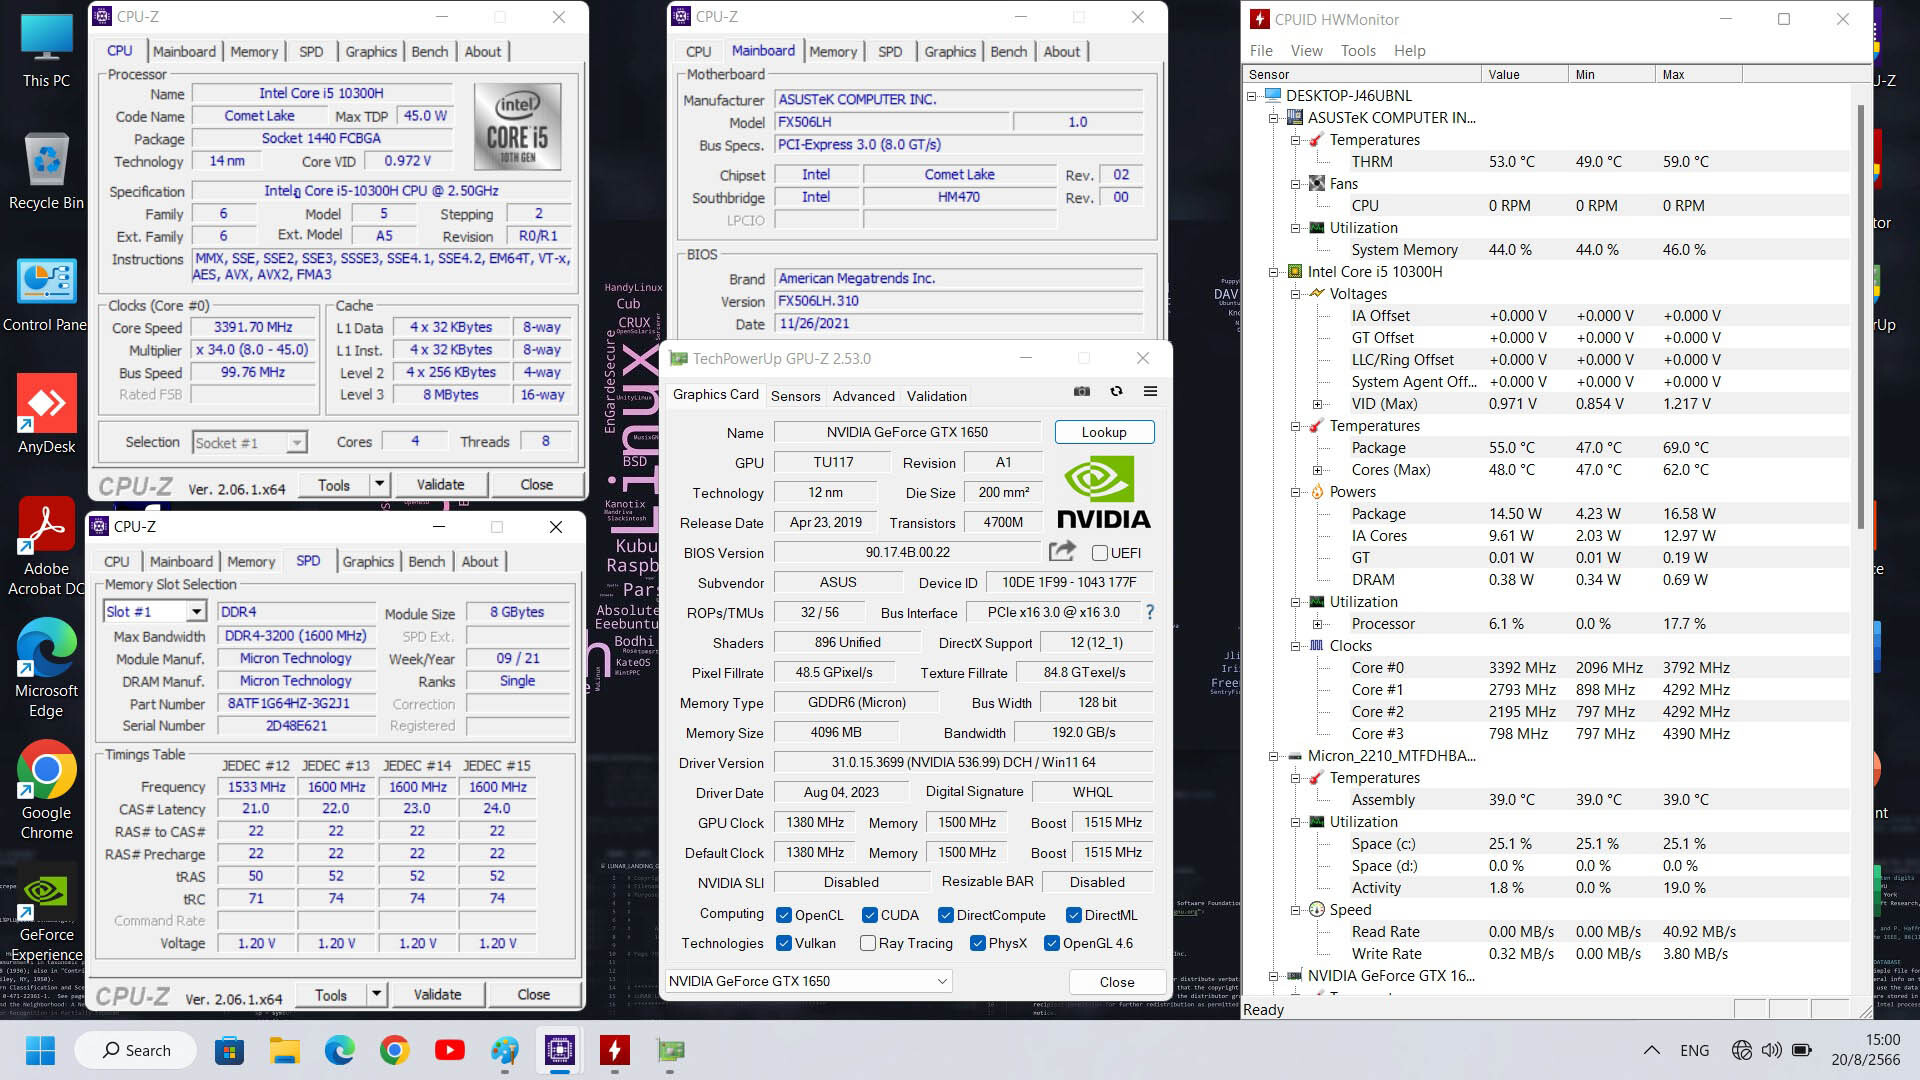Viewport: 1920px width, 1080px height.
Task: Open the GPU-Z hamburger menu
Action: tap(1150, 392)
